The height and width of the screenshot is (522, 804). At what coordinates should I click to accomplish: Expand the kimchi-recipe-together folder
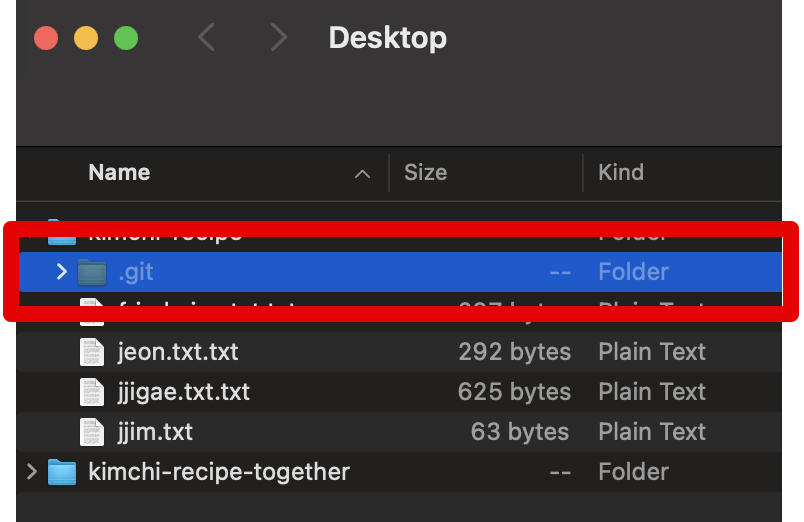[32, 471]
